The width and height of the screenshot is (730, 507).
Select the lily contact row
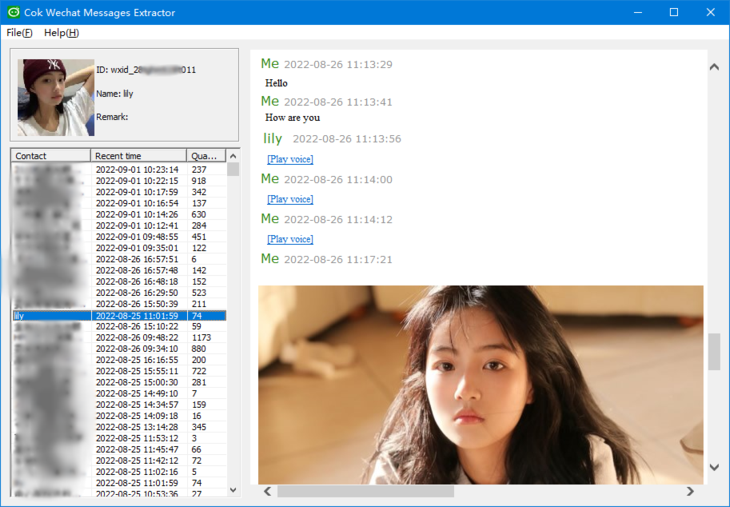point(118,315)
